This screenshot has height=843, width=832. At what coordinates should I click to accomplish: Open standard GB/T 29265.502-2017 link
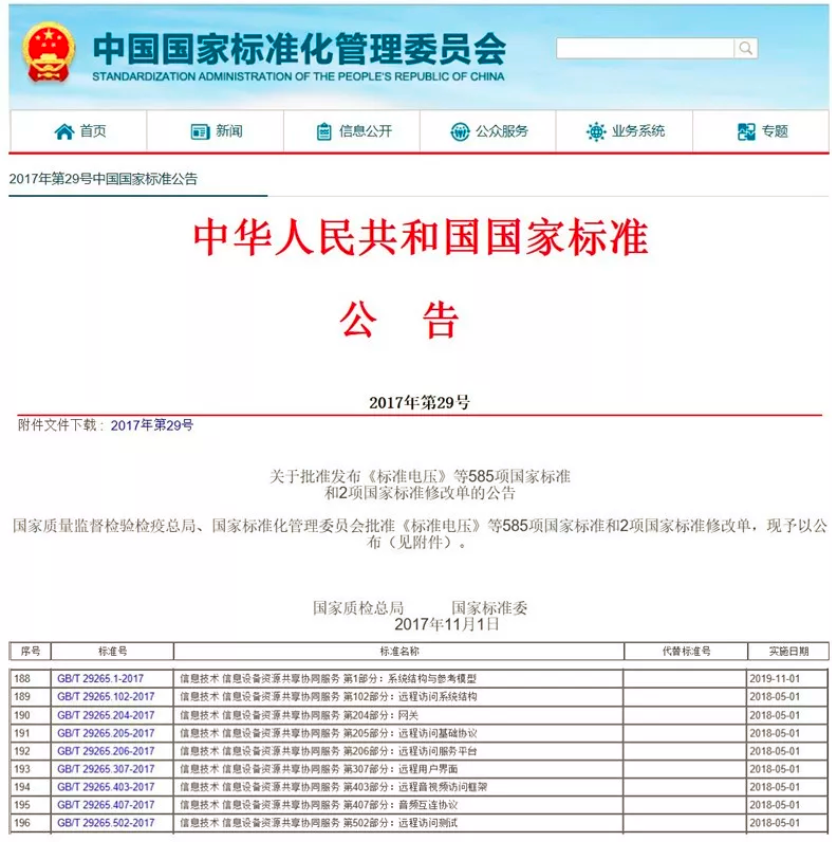point(106,823)
